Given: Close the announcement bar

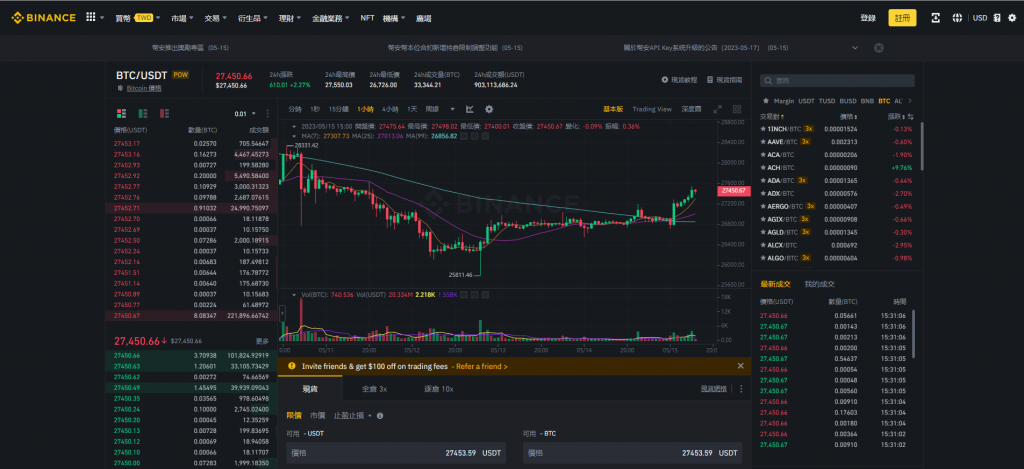Looking at the screenshot, I should click(879, 48).
